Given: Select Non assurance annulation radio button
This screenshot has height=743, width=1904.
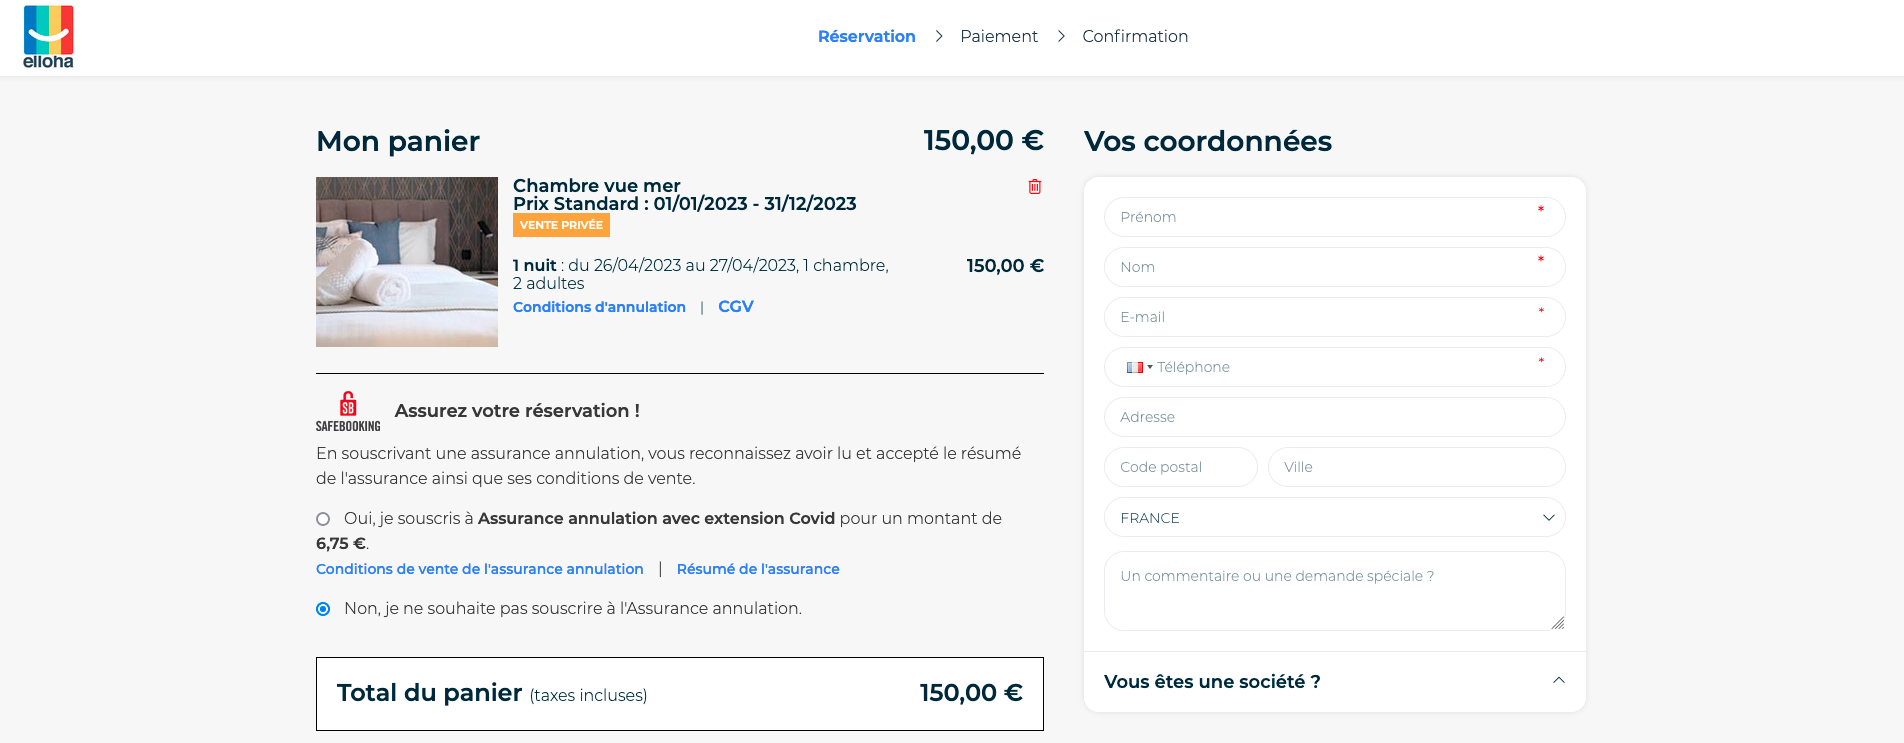Looking at the screenshot, I should 323,609.
